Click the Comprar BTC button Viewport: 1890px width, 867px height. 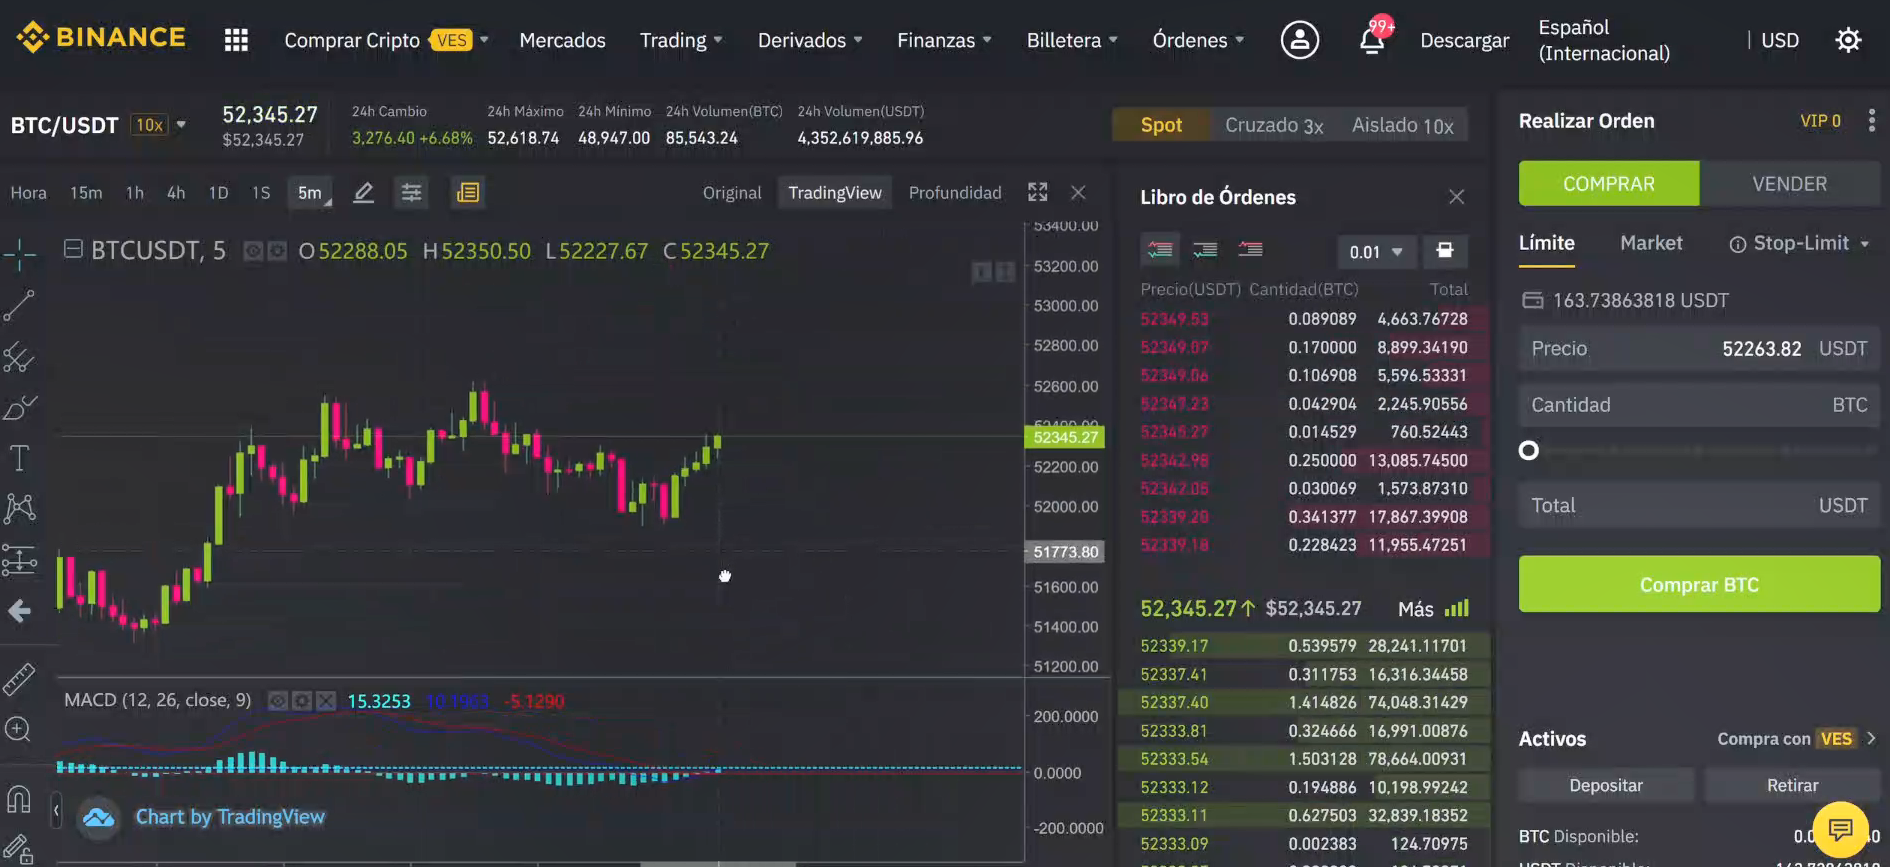pos(1699,585)
